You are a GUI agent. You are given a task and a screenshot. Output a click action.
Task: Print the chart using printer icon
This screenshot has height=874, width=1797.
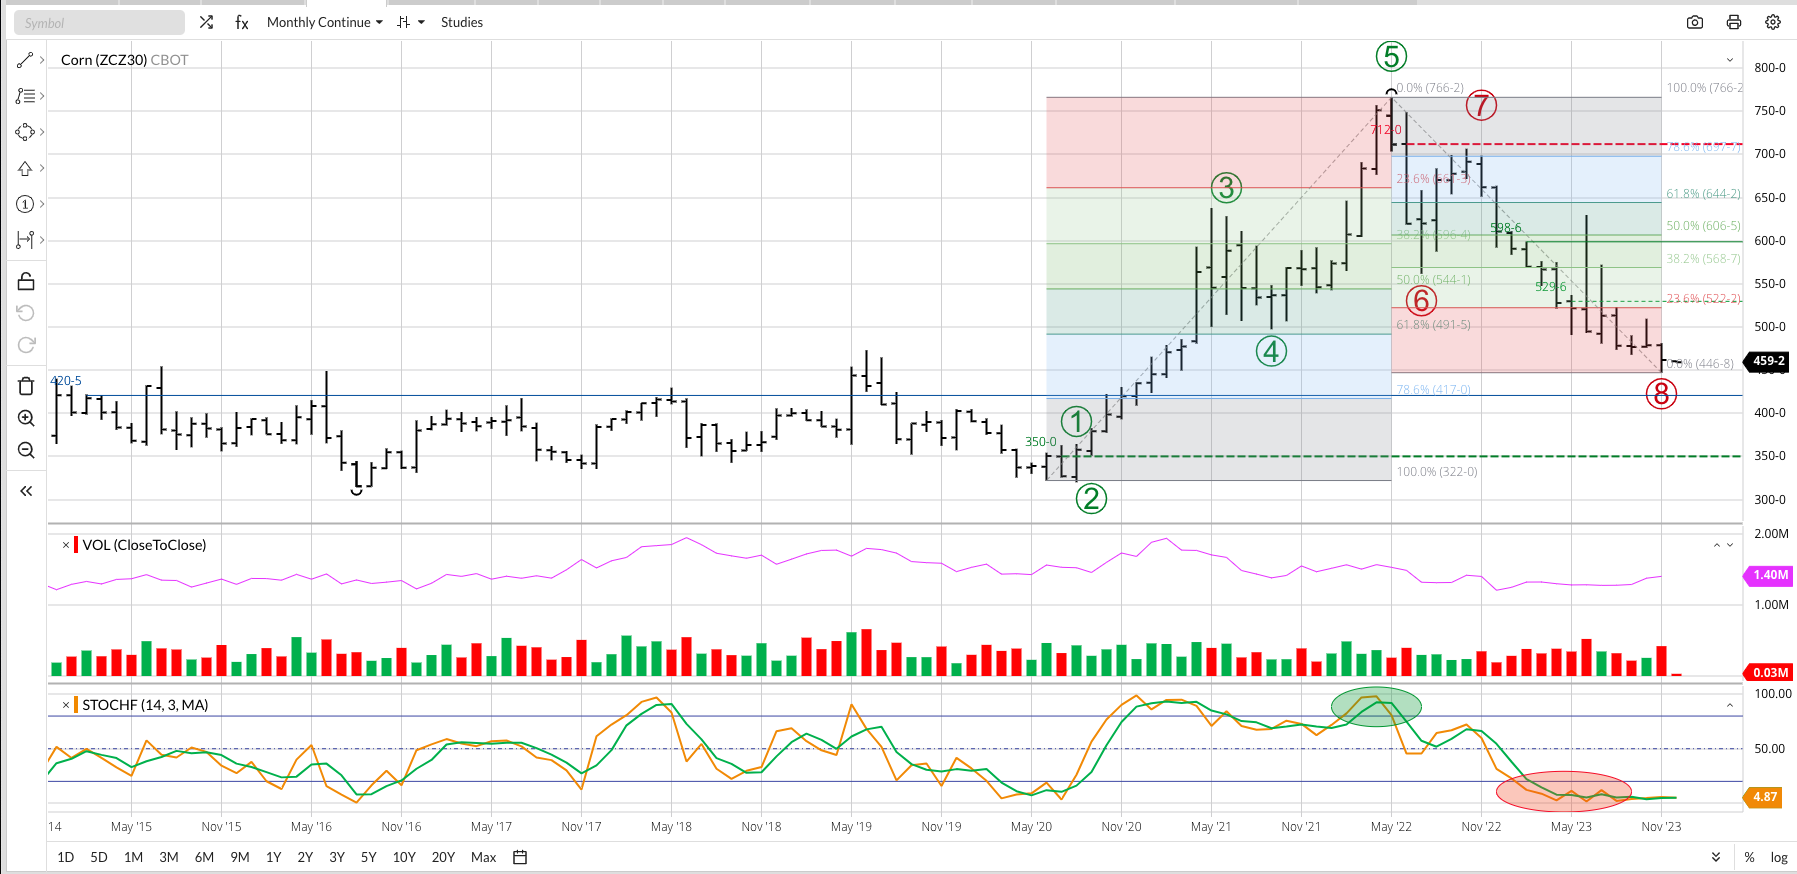[x=1734, y=22]
